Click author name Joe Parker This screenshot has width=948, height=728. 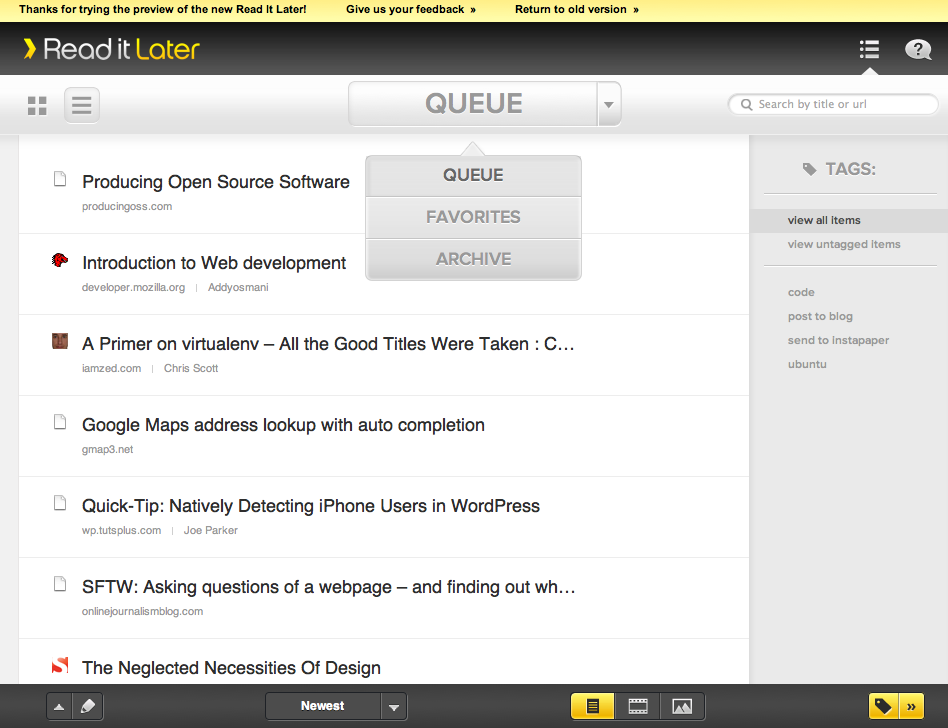tap(211, 530)
